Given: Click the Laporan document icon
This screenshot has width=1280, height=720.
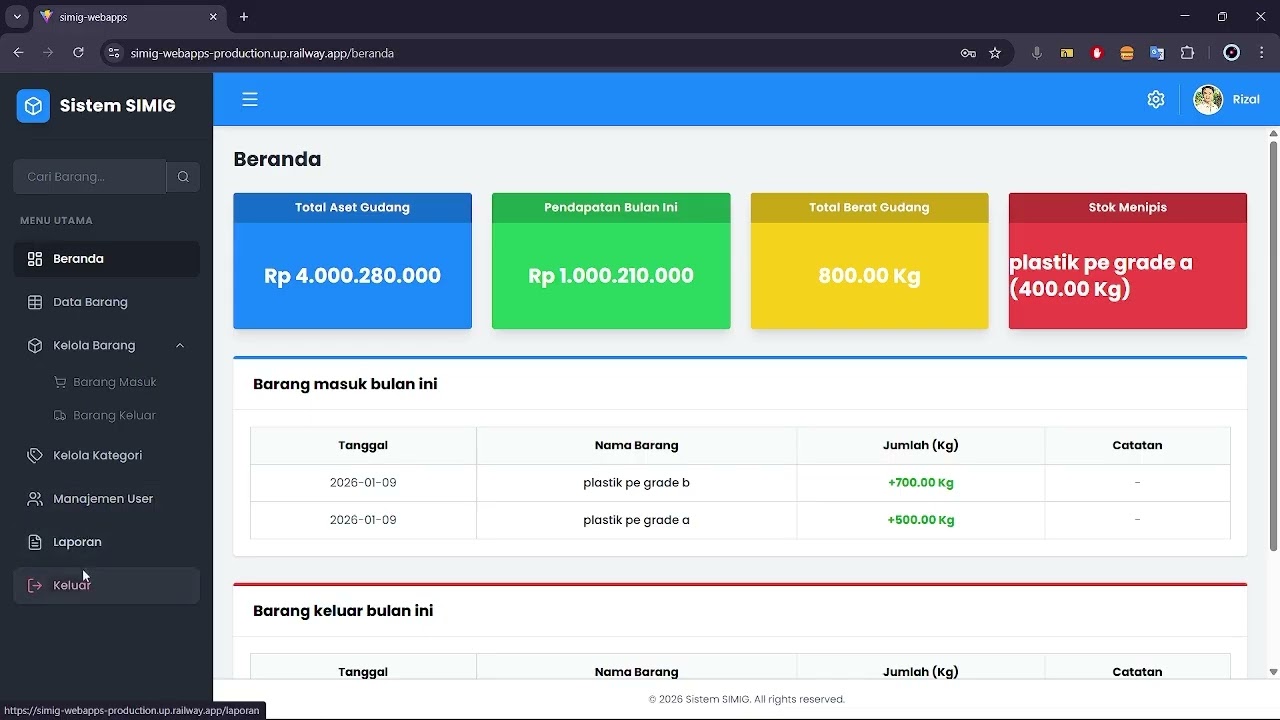Looking at the screenshot, I should point(35,542).
